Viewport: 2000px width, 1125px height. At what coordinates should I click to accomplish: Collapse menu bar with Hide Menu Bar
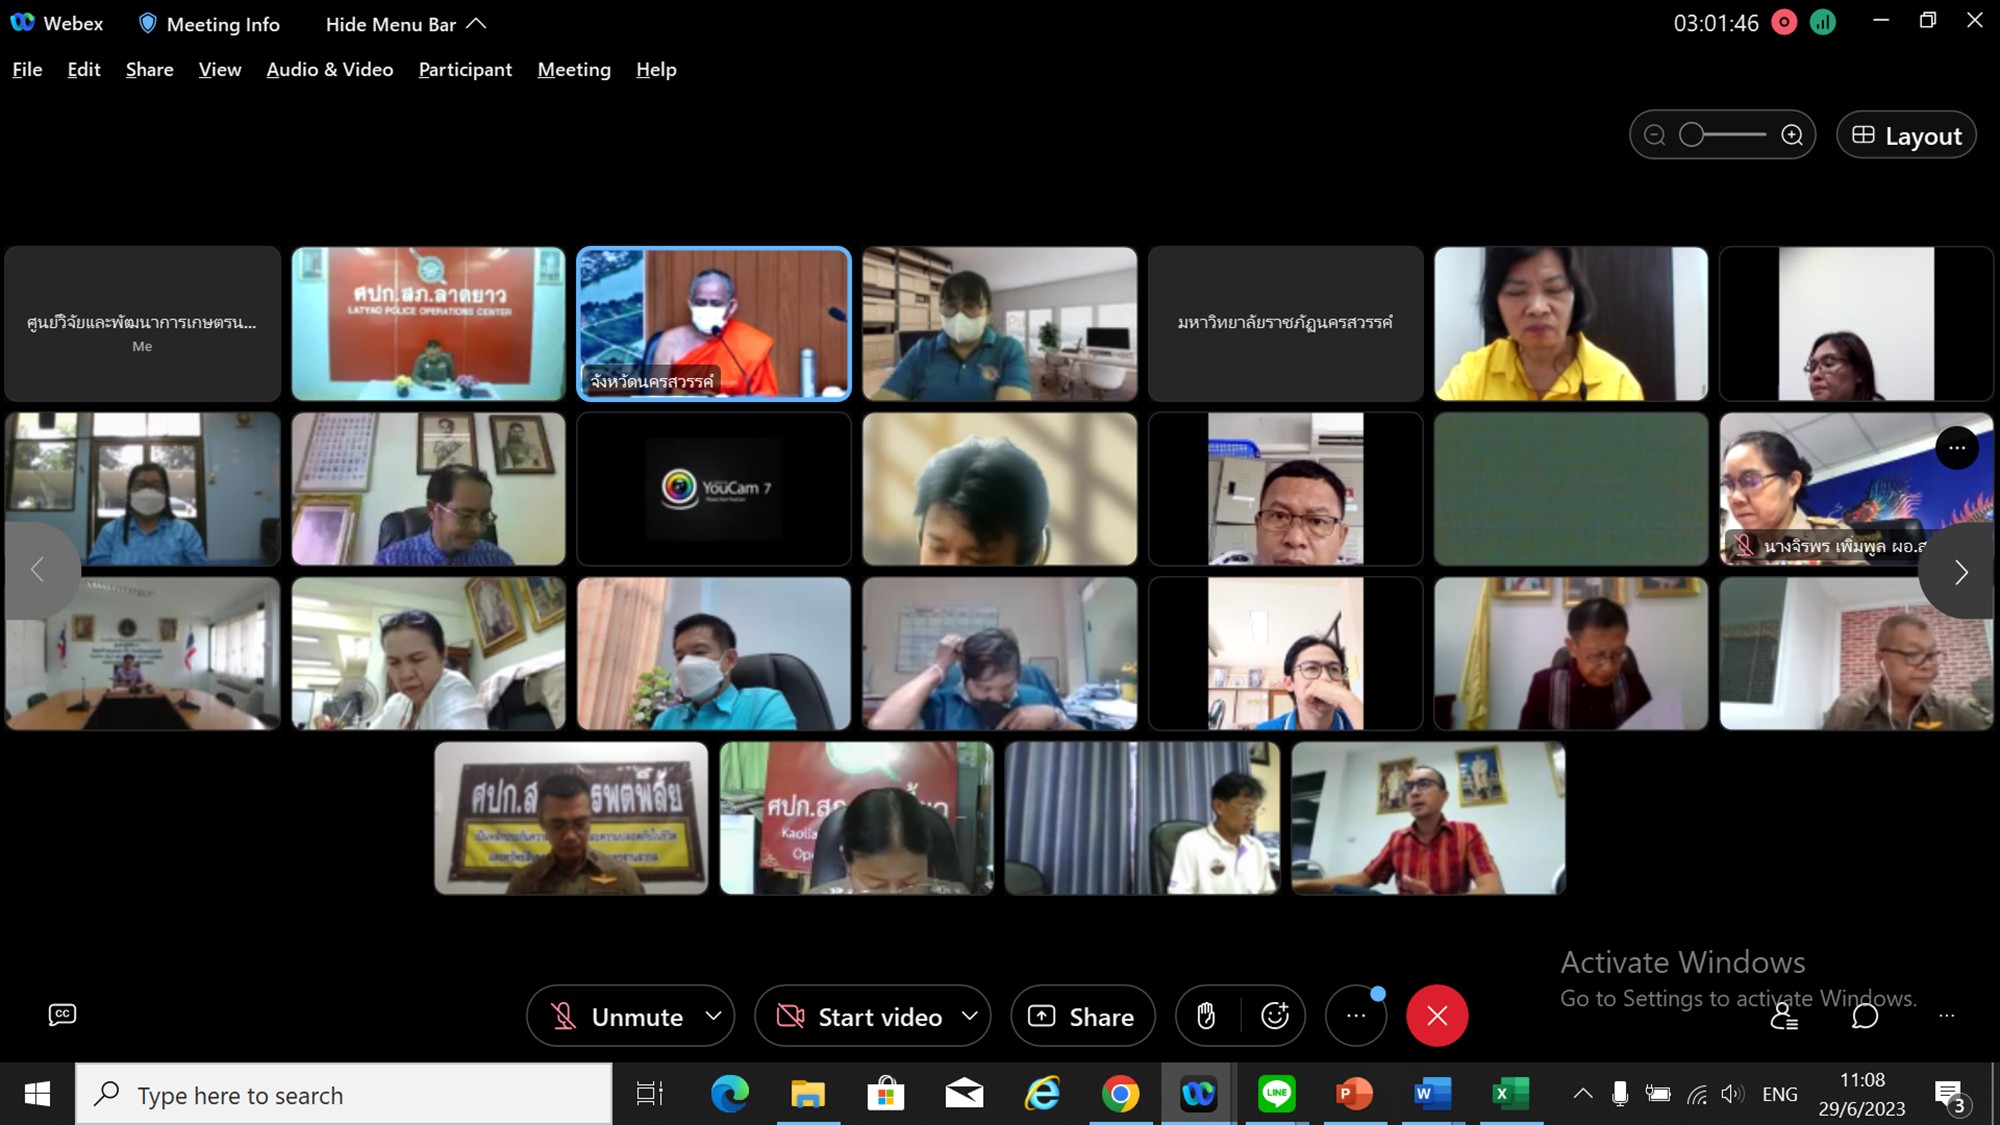click(405, 24)
